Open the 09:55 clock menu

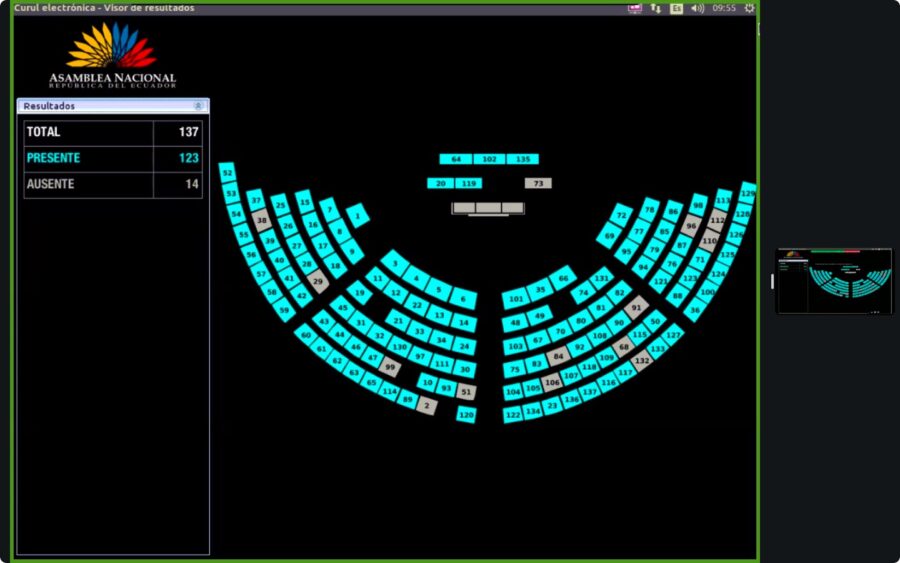tap(724, 8)
